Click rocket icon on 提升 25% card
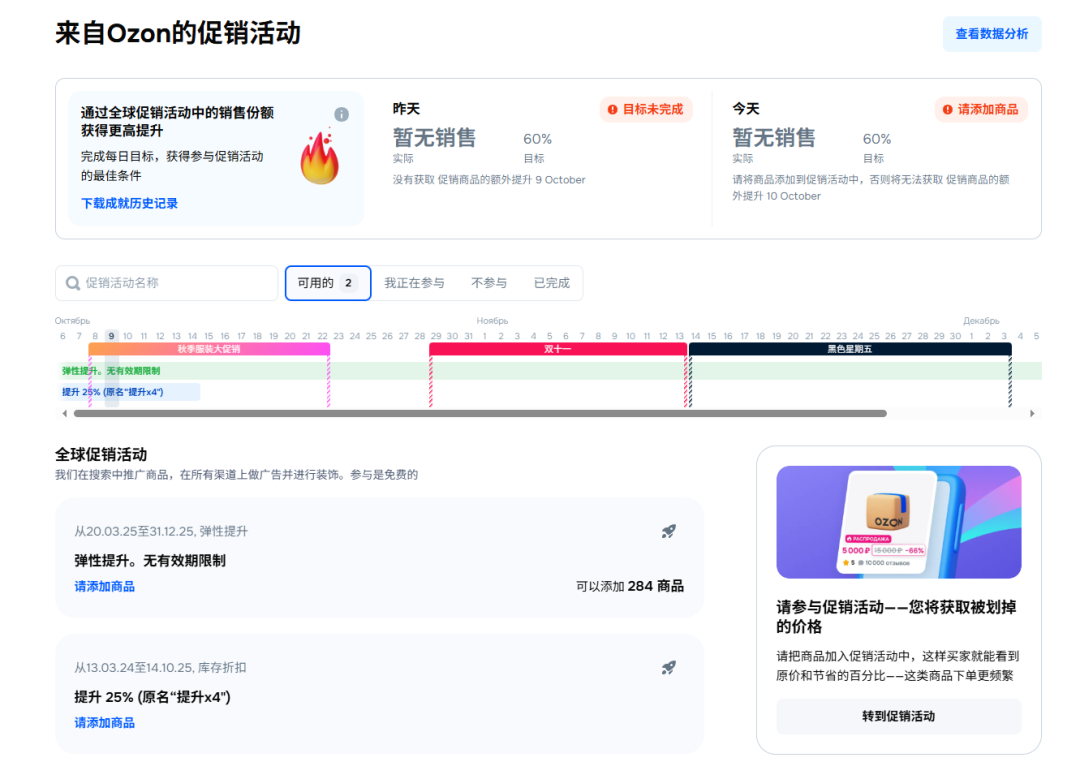 tap(669, 668)
